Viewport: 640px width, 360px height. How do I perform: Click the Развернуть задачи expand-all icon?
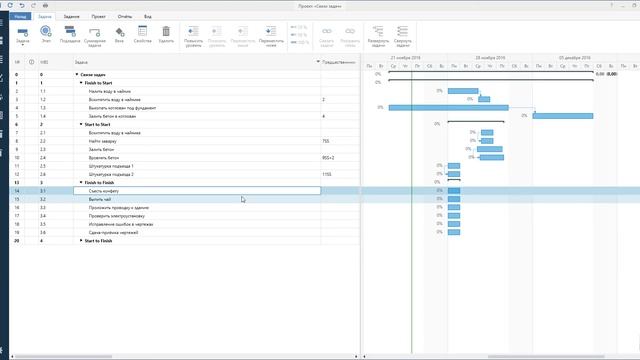point(378,31)
